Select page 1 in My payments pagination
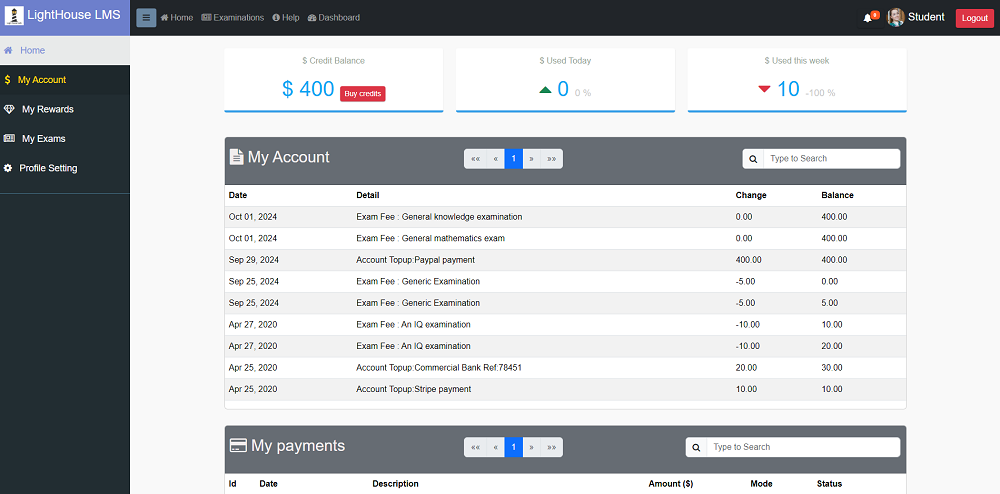This screenshot has height=494, width=1000. pos(513,447)
